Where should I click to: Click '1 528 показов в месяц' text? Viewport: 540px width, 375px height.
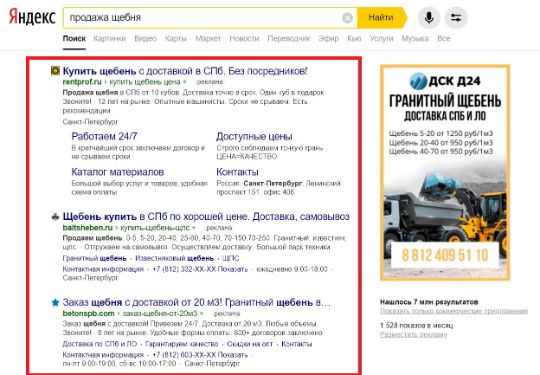[417, 325]
